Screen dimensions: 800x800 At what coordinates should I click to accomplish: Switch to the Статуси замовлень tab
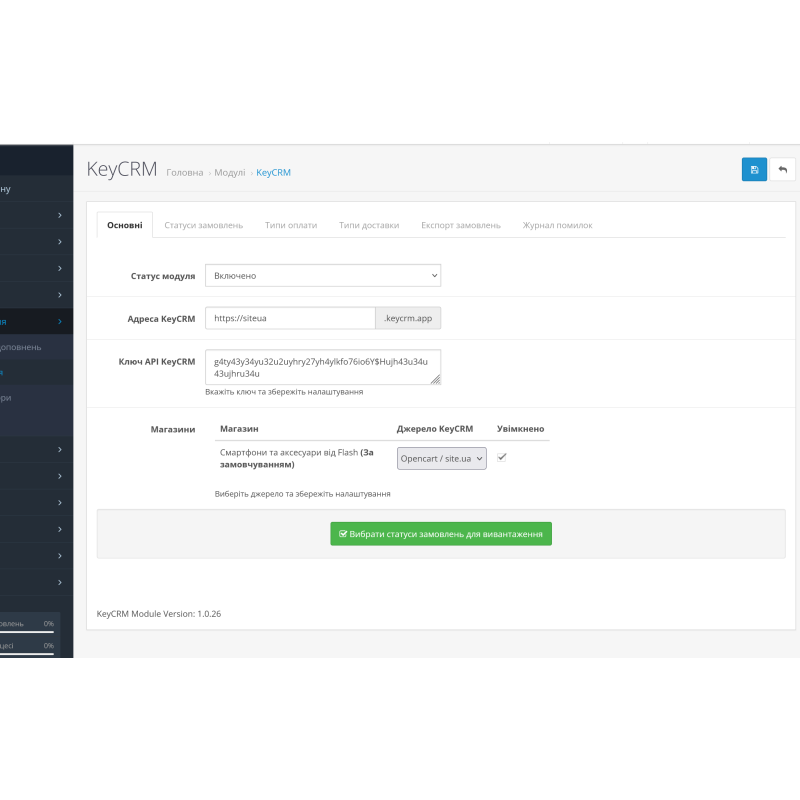click(203, 225)
